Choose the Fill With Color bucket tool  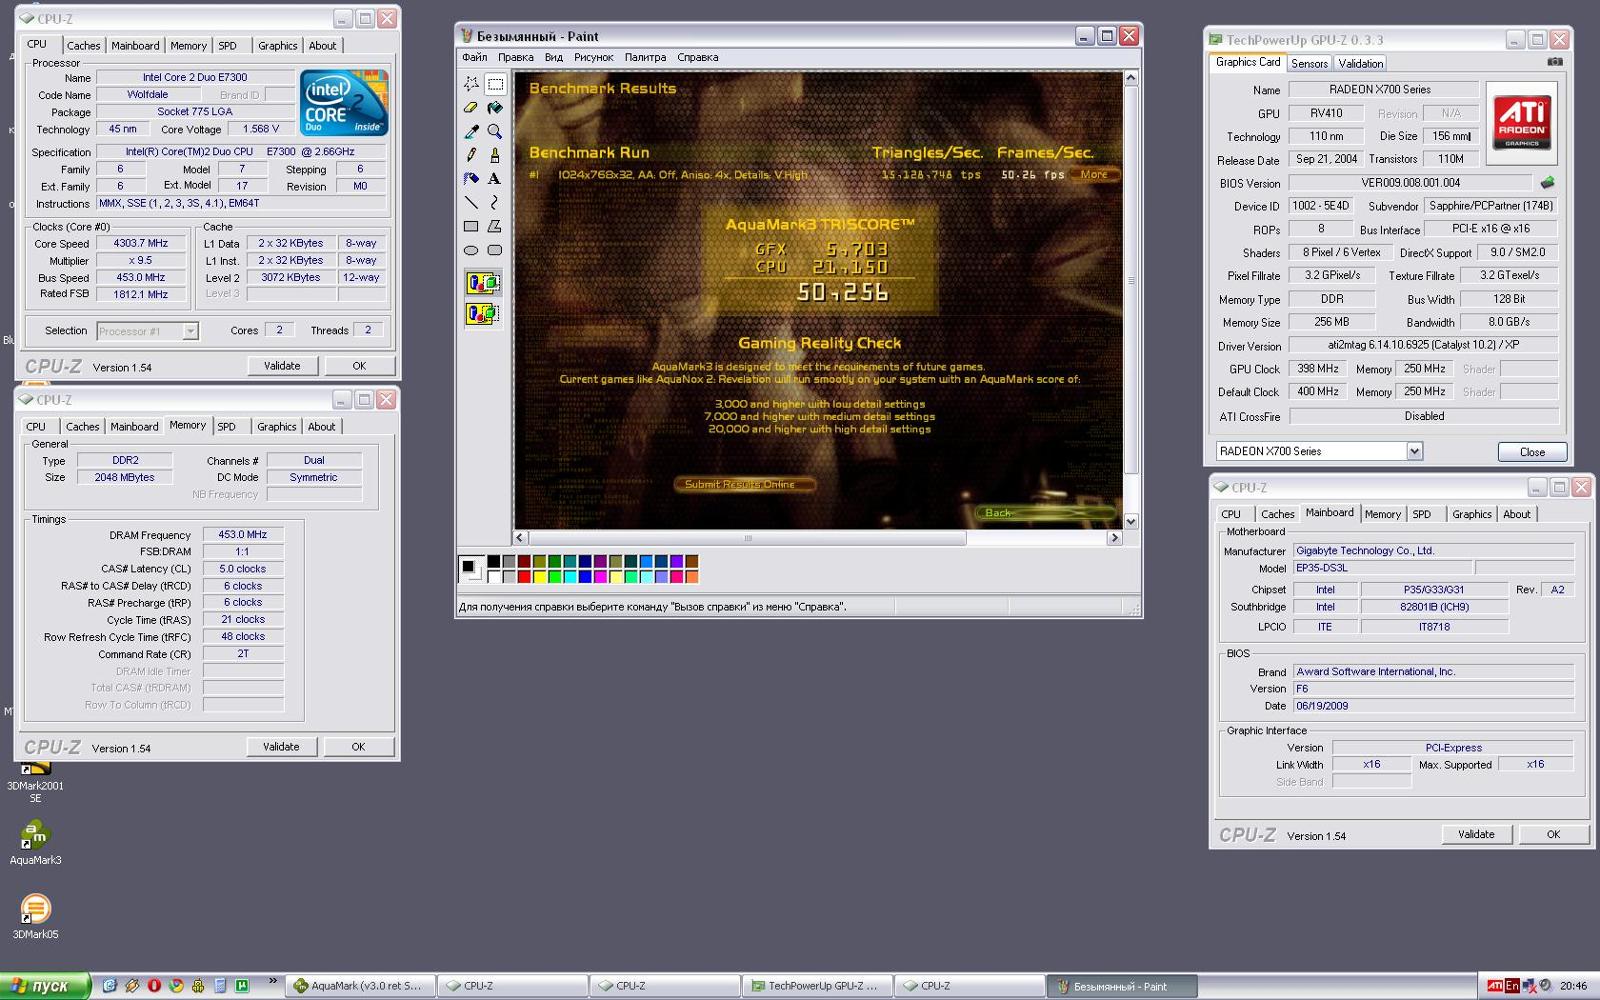pos(495,108)
